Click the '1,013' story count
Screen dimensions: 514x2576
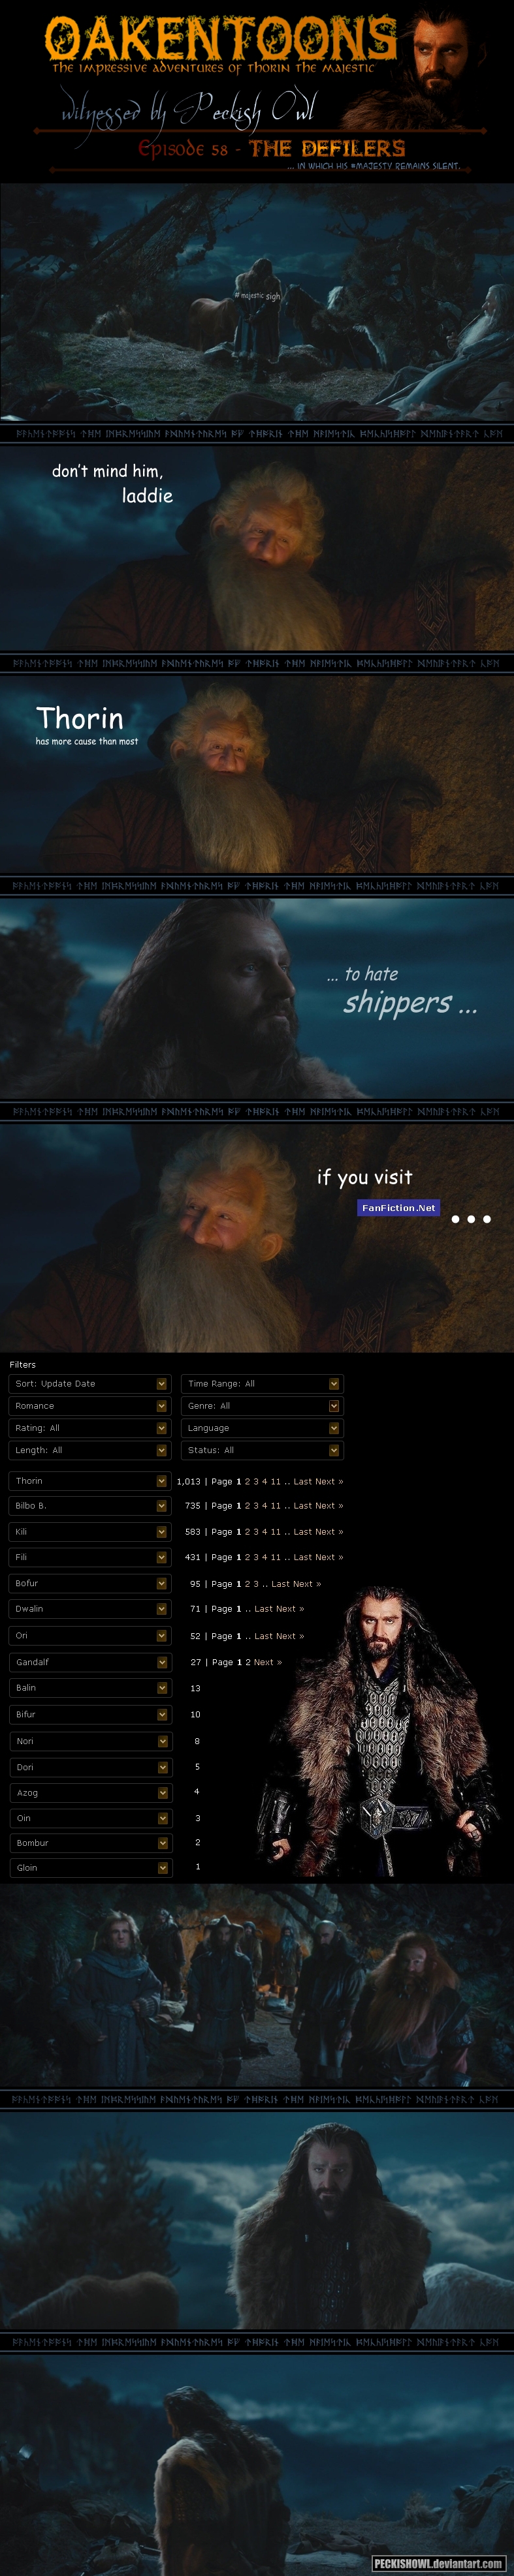189,1482
